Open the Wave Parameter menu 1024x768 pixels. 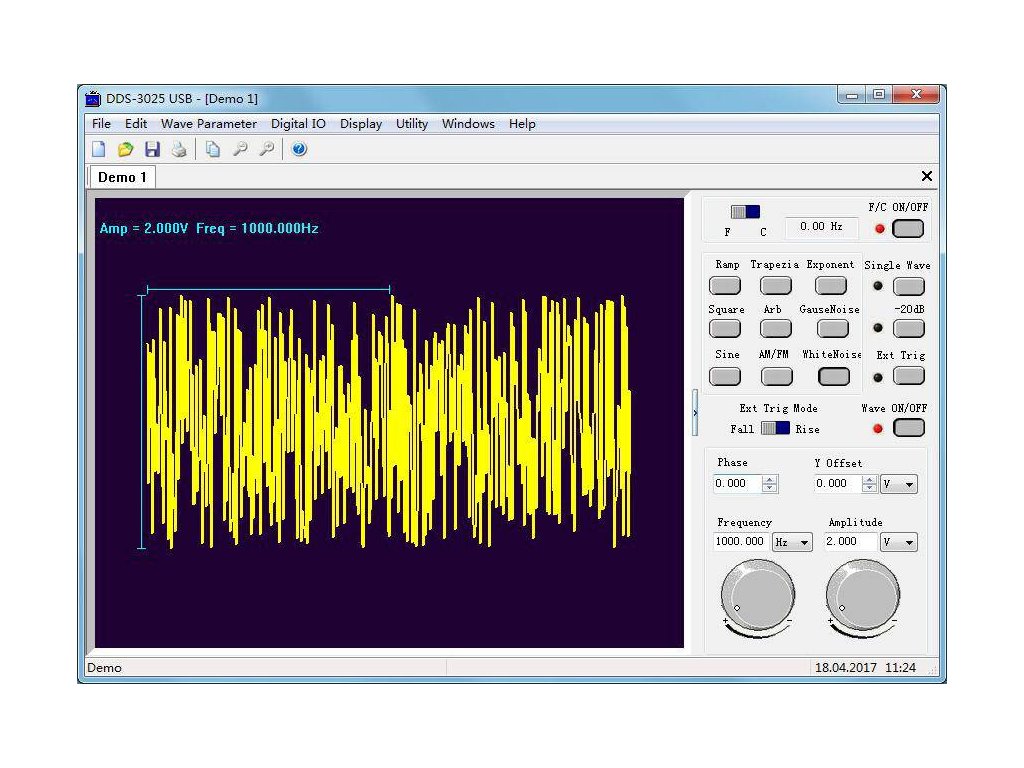(208, 124)
